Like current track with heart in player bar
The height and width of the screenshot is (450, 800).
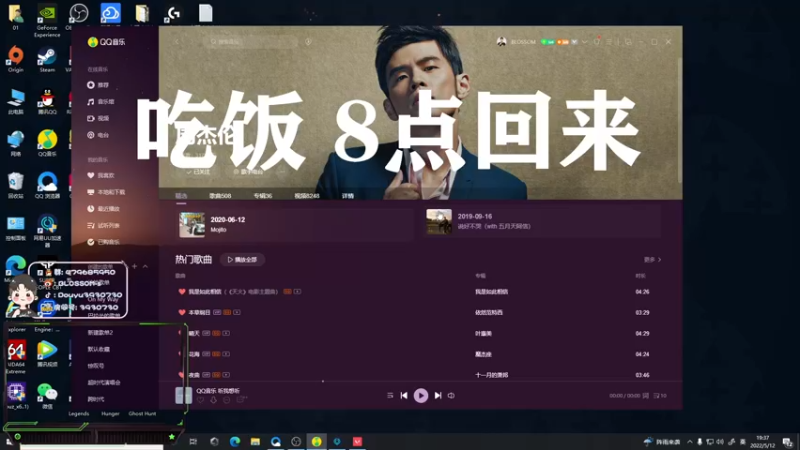(200, 400)
